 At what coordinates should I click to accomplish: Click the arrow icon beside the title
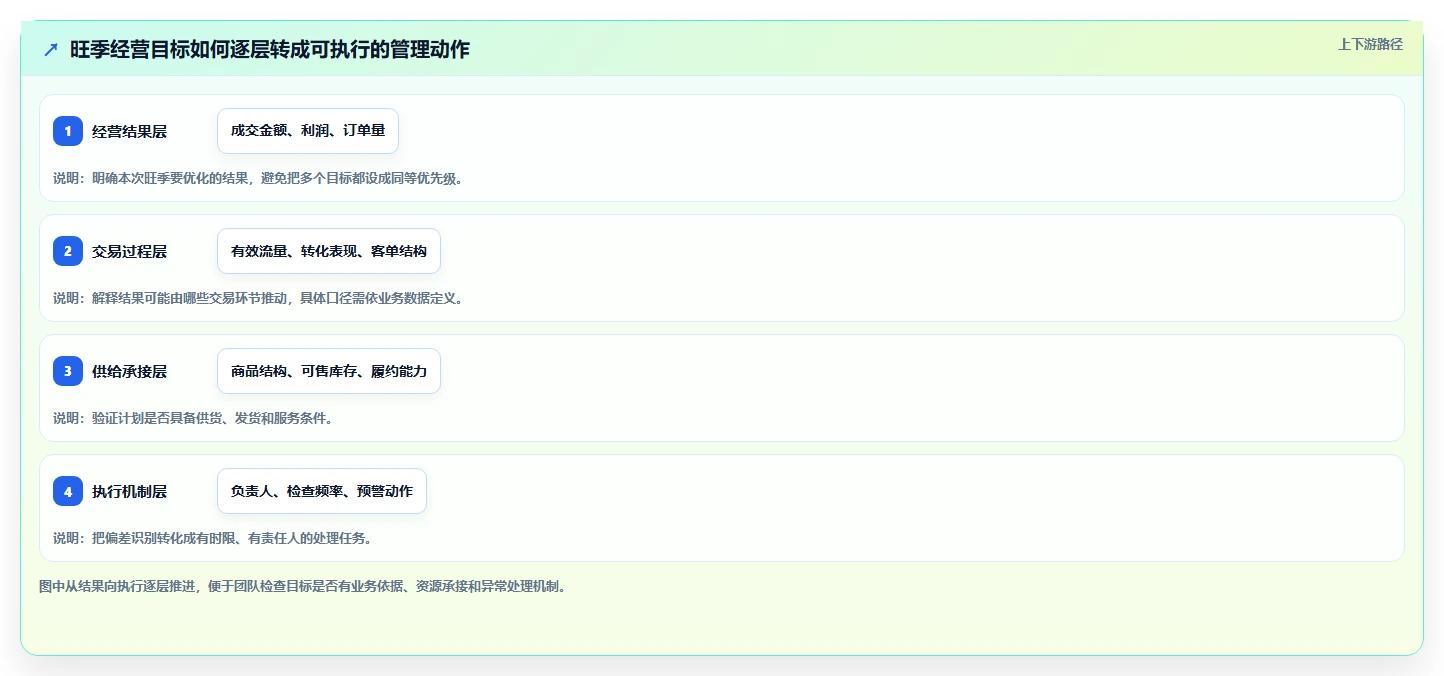click(51, 49)
